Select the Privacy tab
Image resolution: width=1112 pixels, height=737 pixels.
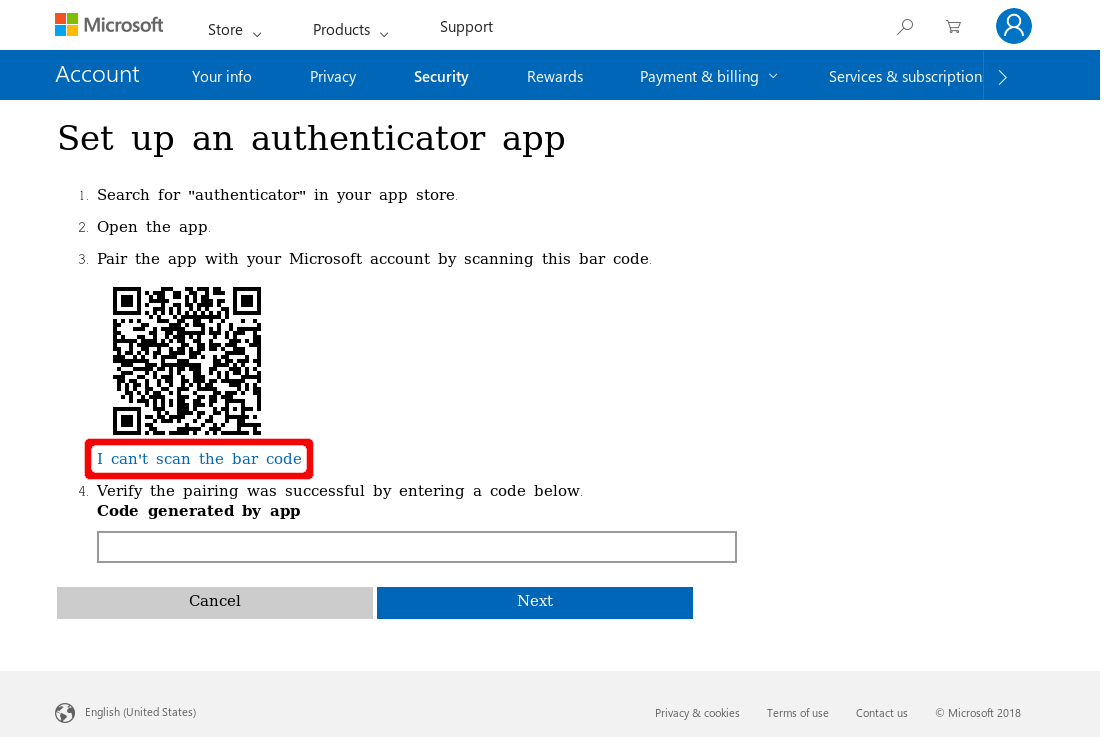click(332, 76)
